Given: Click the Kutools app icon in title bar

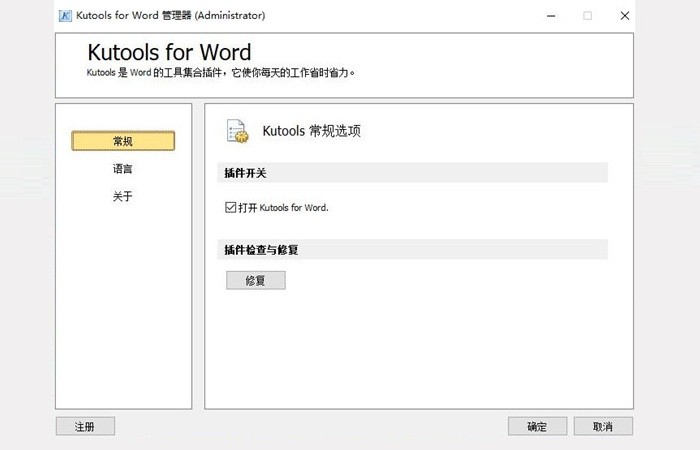Looking at the screenshot, I should 65,15.
